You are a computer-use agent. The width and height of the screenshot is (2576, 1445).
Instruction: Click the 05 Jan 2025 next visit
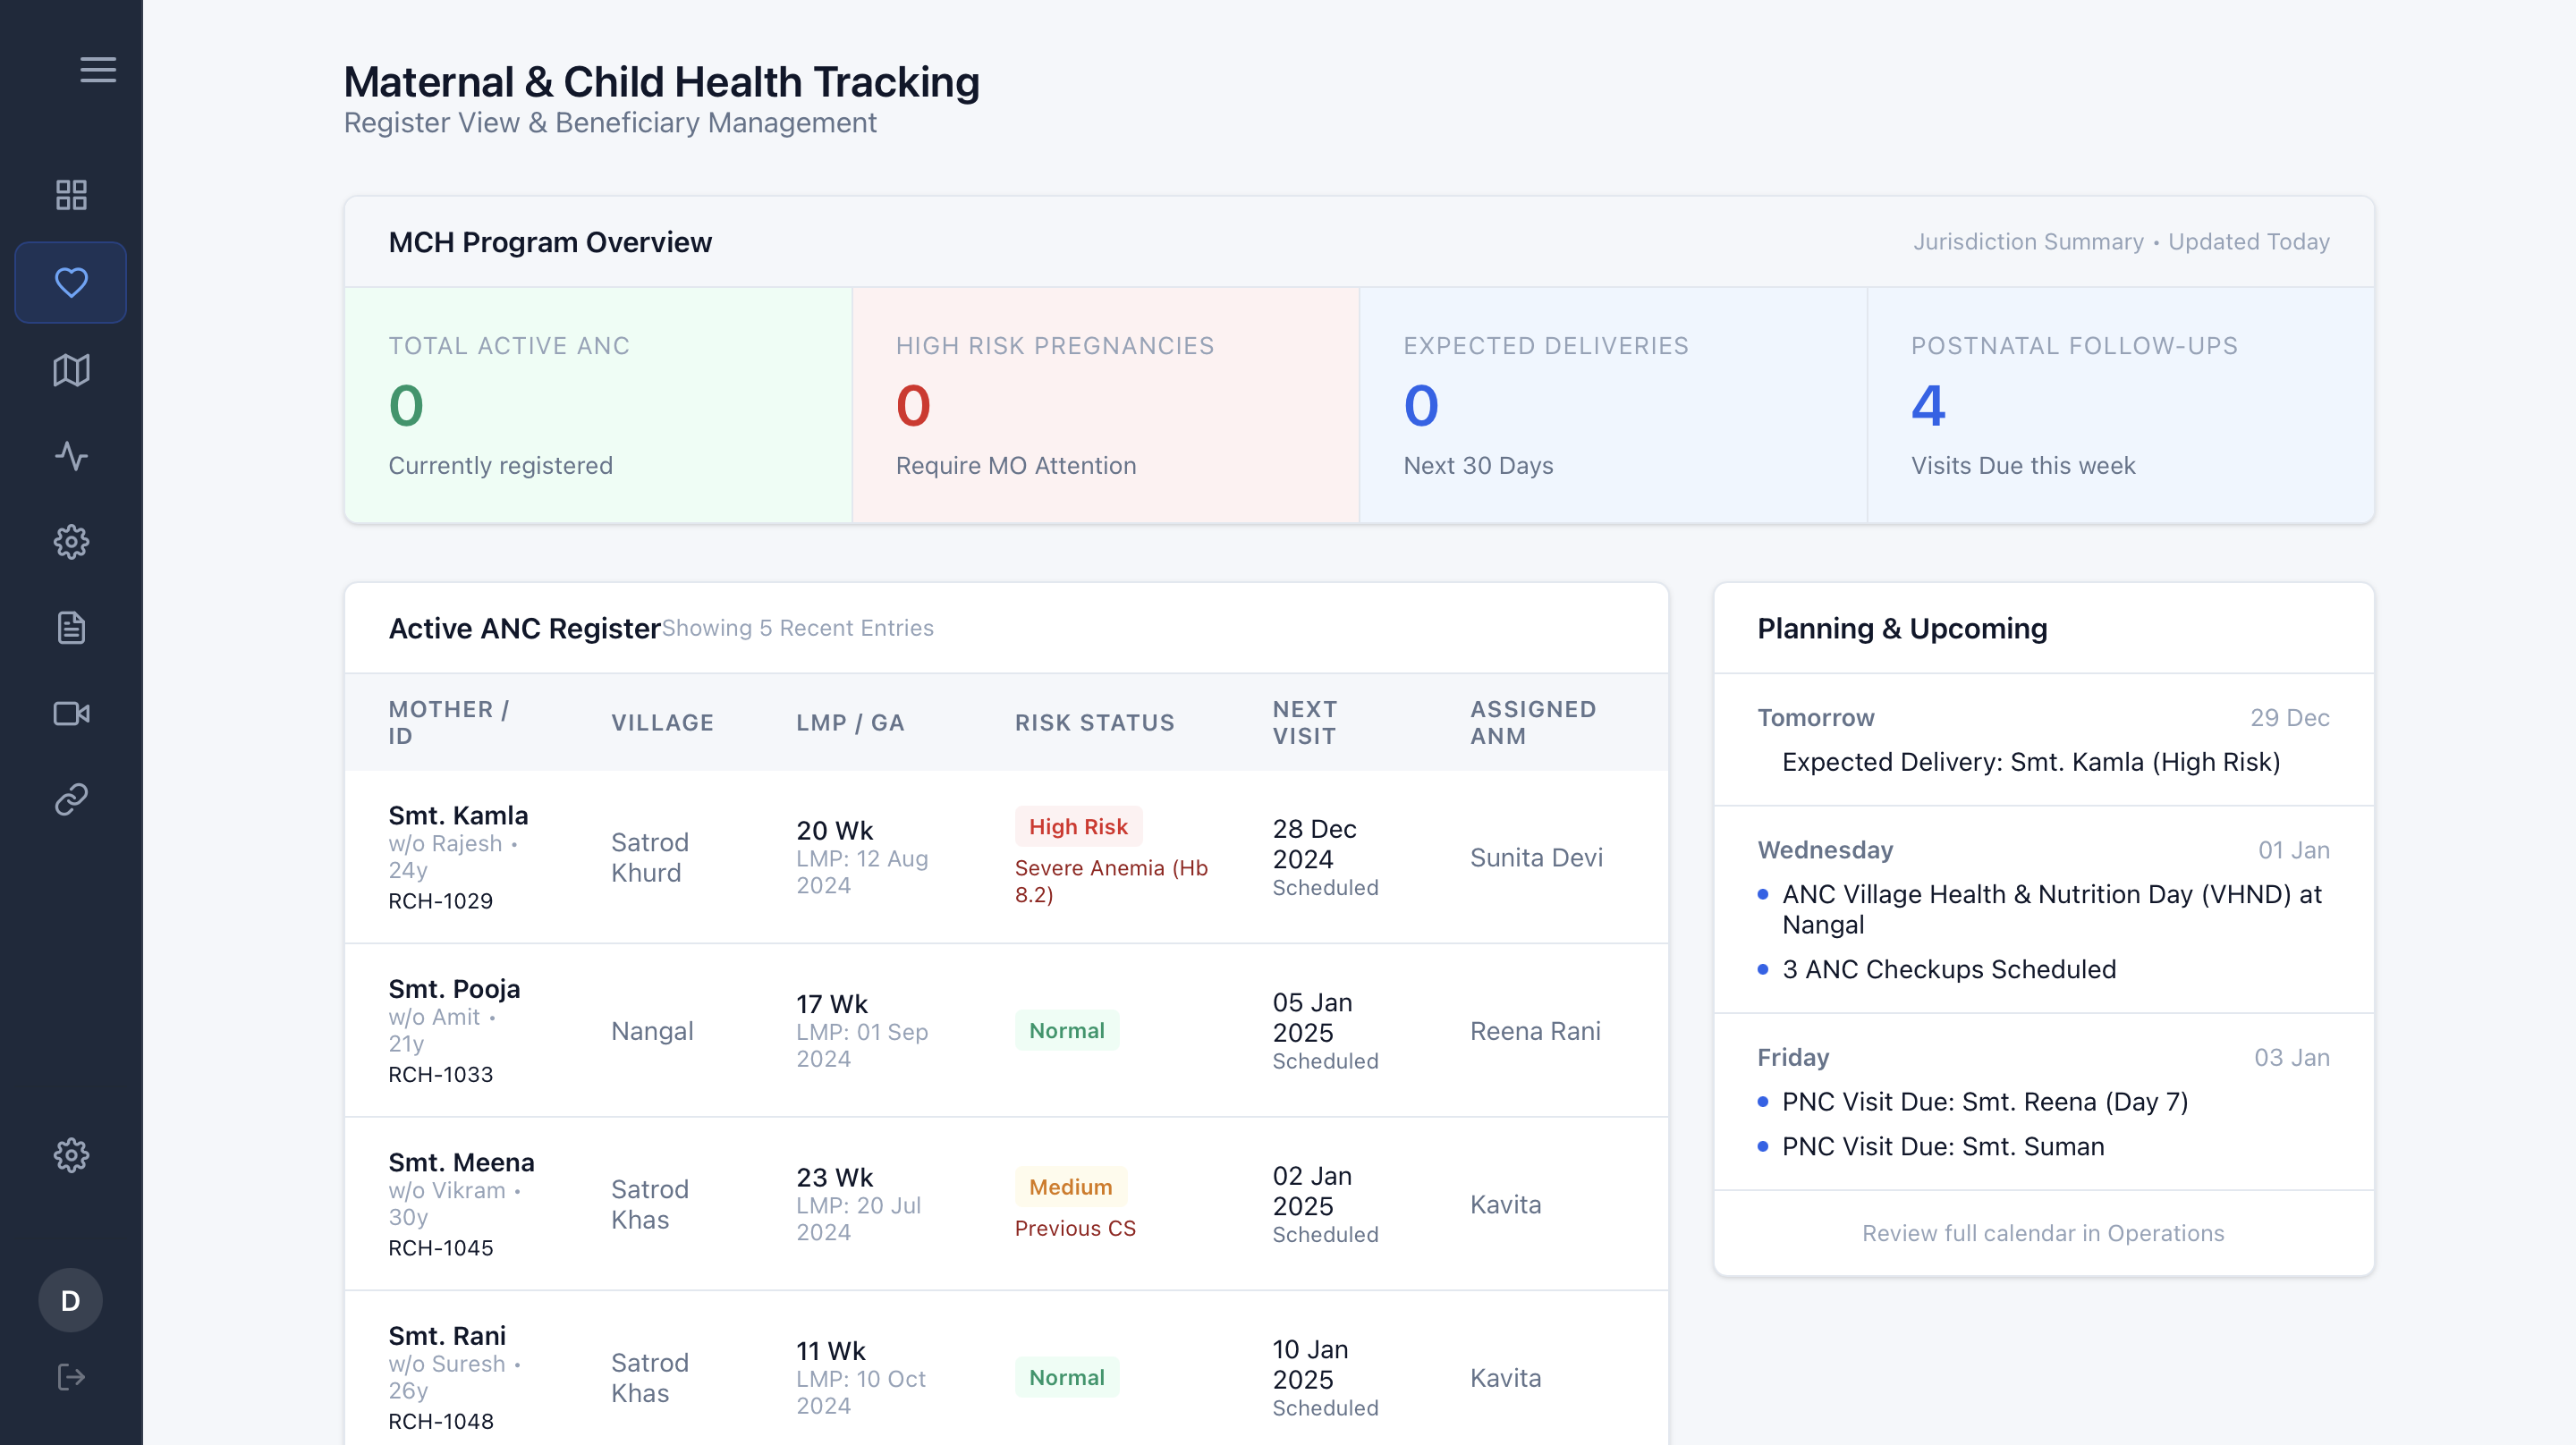(1312, 1018)
